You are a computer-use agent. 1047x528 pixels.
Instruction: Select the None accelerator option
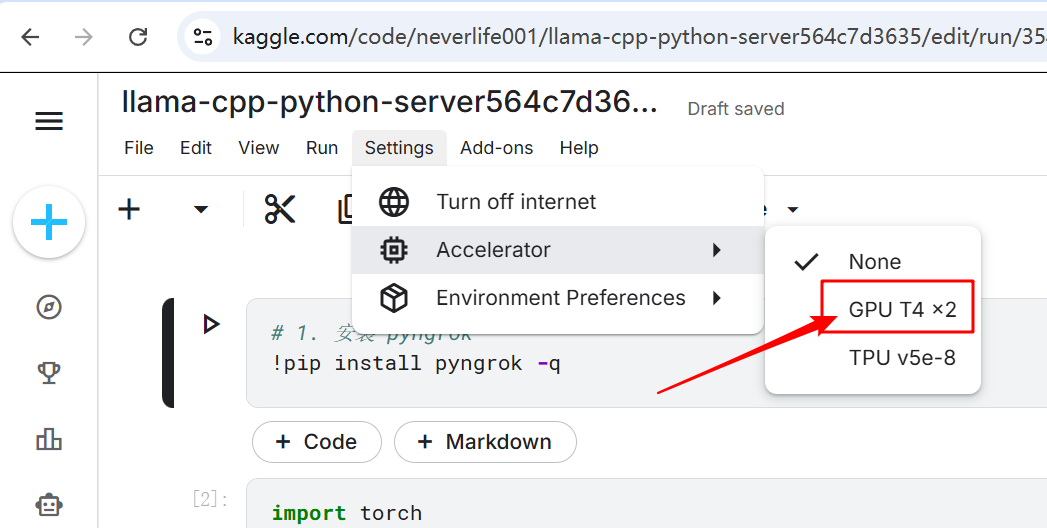point(873,262)
